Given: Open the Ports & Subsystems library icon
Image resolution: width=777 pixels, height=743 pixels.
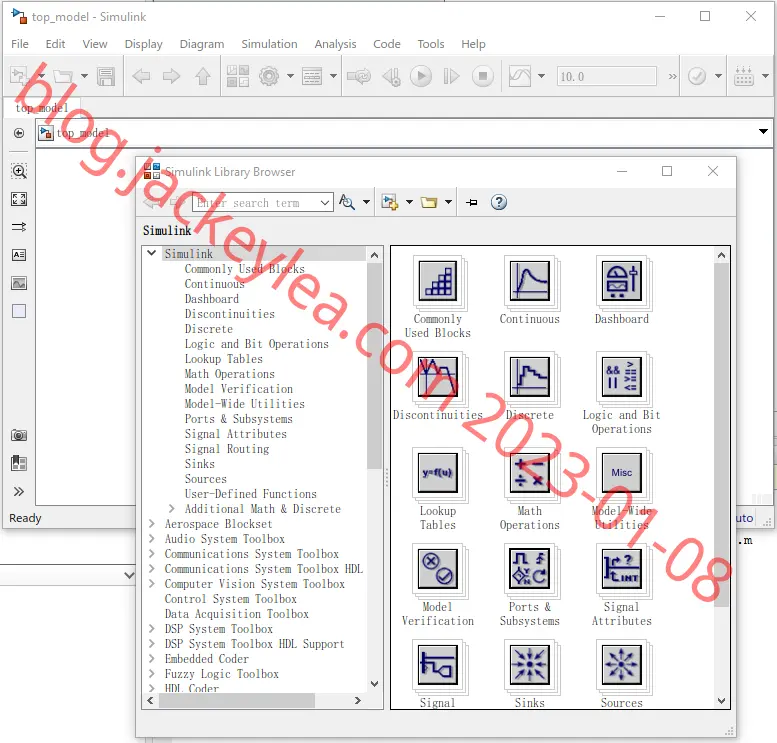Looking at the screenshot, I should (529, 569).
